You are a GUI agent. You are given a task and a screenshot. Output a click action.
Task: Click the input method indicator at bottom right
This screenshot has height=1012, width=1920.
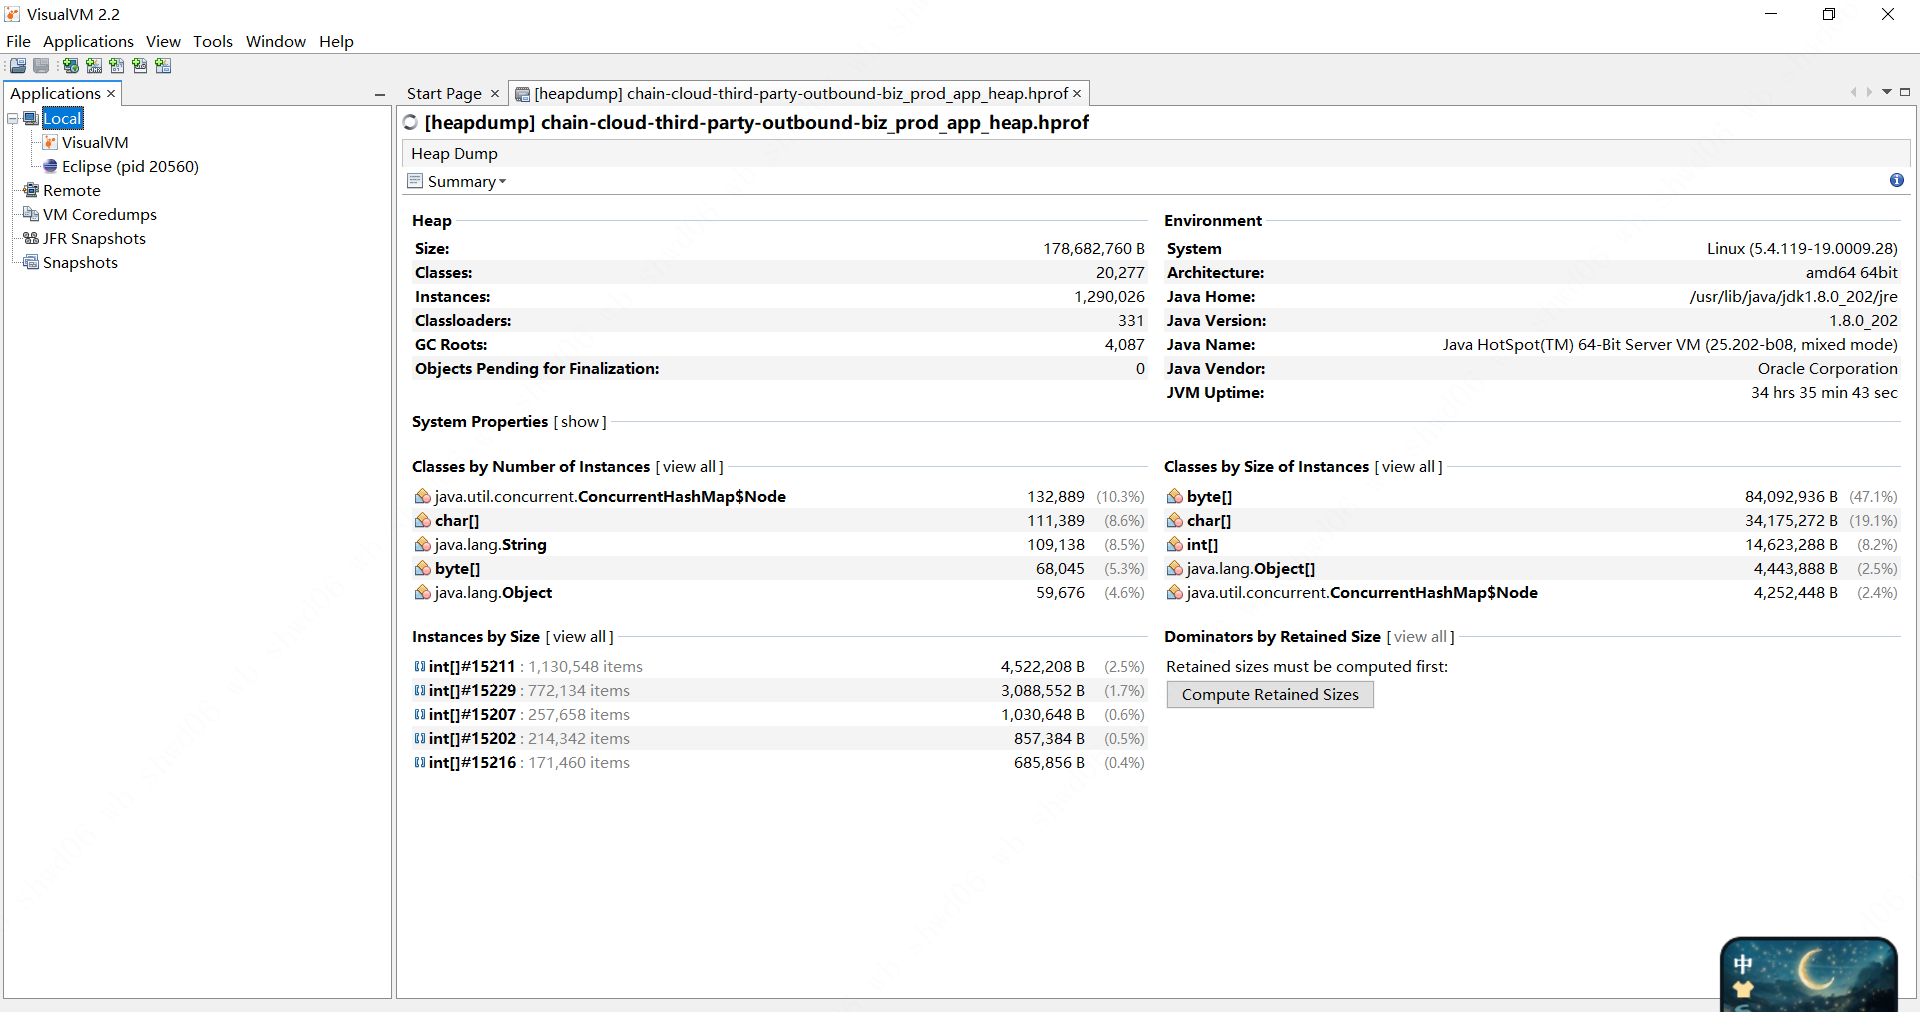click(x=1743, y=964)
